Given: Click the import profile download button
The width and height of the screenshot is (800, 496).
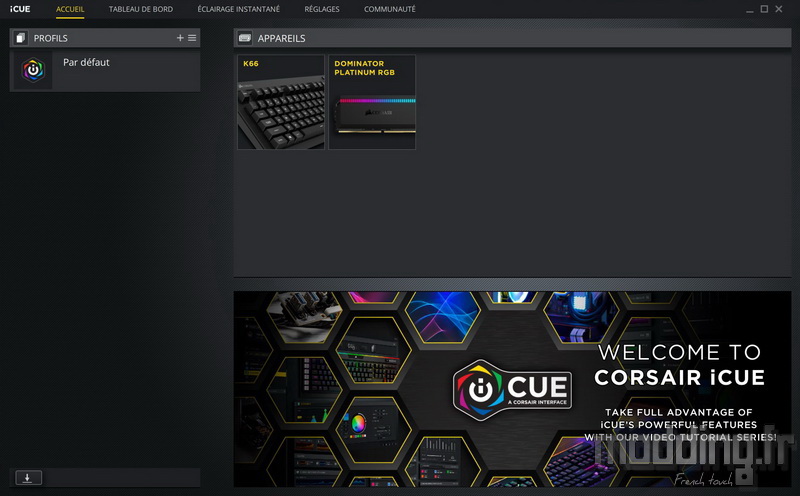Looking at the screenshot, I should [29, 478].
